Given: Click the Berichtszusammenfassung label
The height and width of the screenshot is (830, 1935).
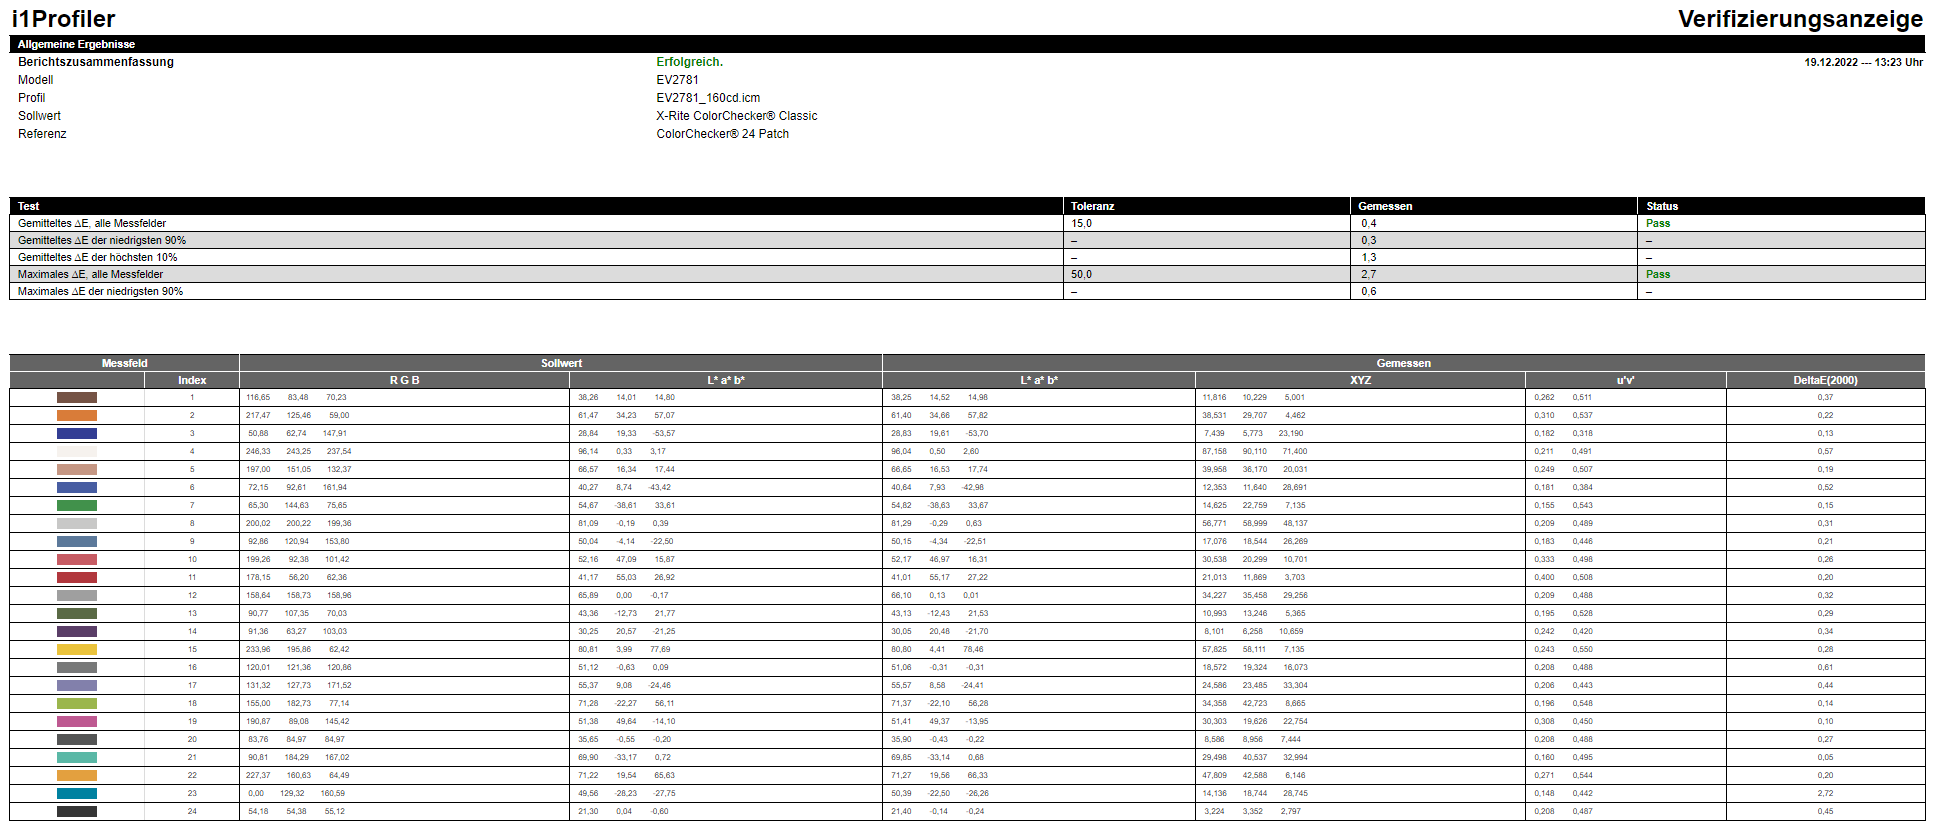Looking at the screenshot, I should click(x=96, y=62).
